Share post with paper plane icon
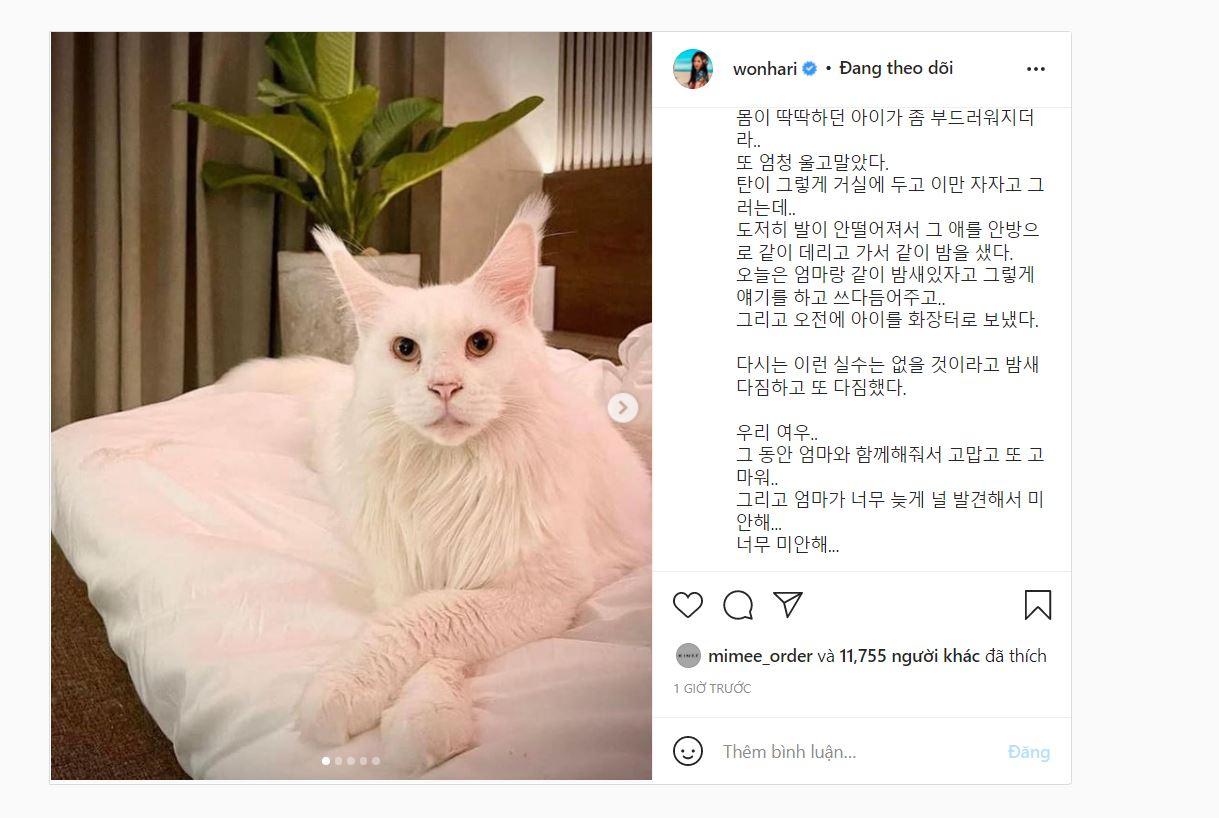Viewport: 1219px width, 818px height. (788, 604)
